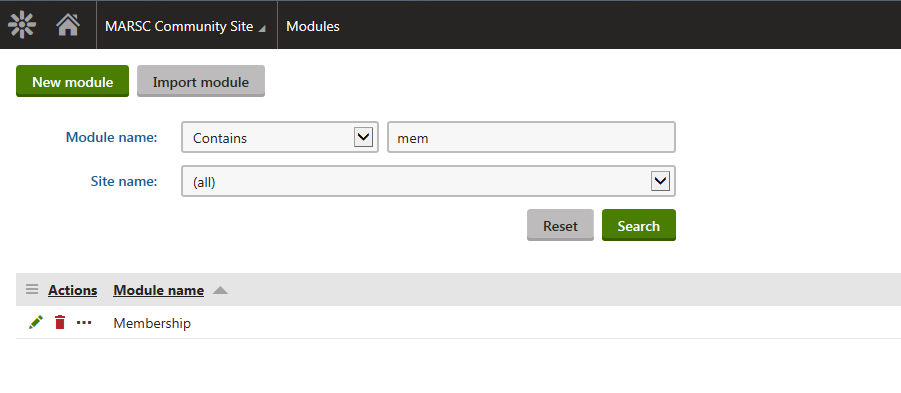The image size is (901, 393).
Task: Click Import module button
Action: point(201,81)
